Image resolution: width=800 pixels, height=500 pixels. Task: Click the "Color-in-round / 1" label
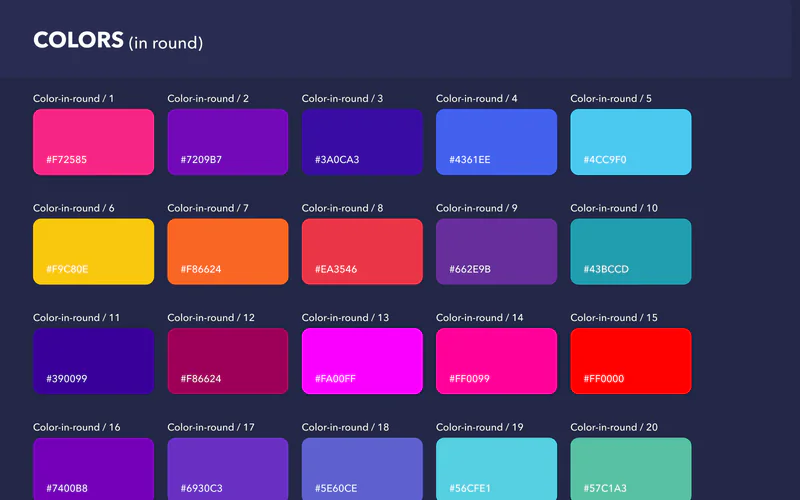click(73, 98)
